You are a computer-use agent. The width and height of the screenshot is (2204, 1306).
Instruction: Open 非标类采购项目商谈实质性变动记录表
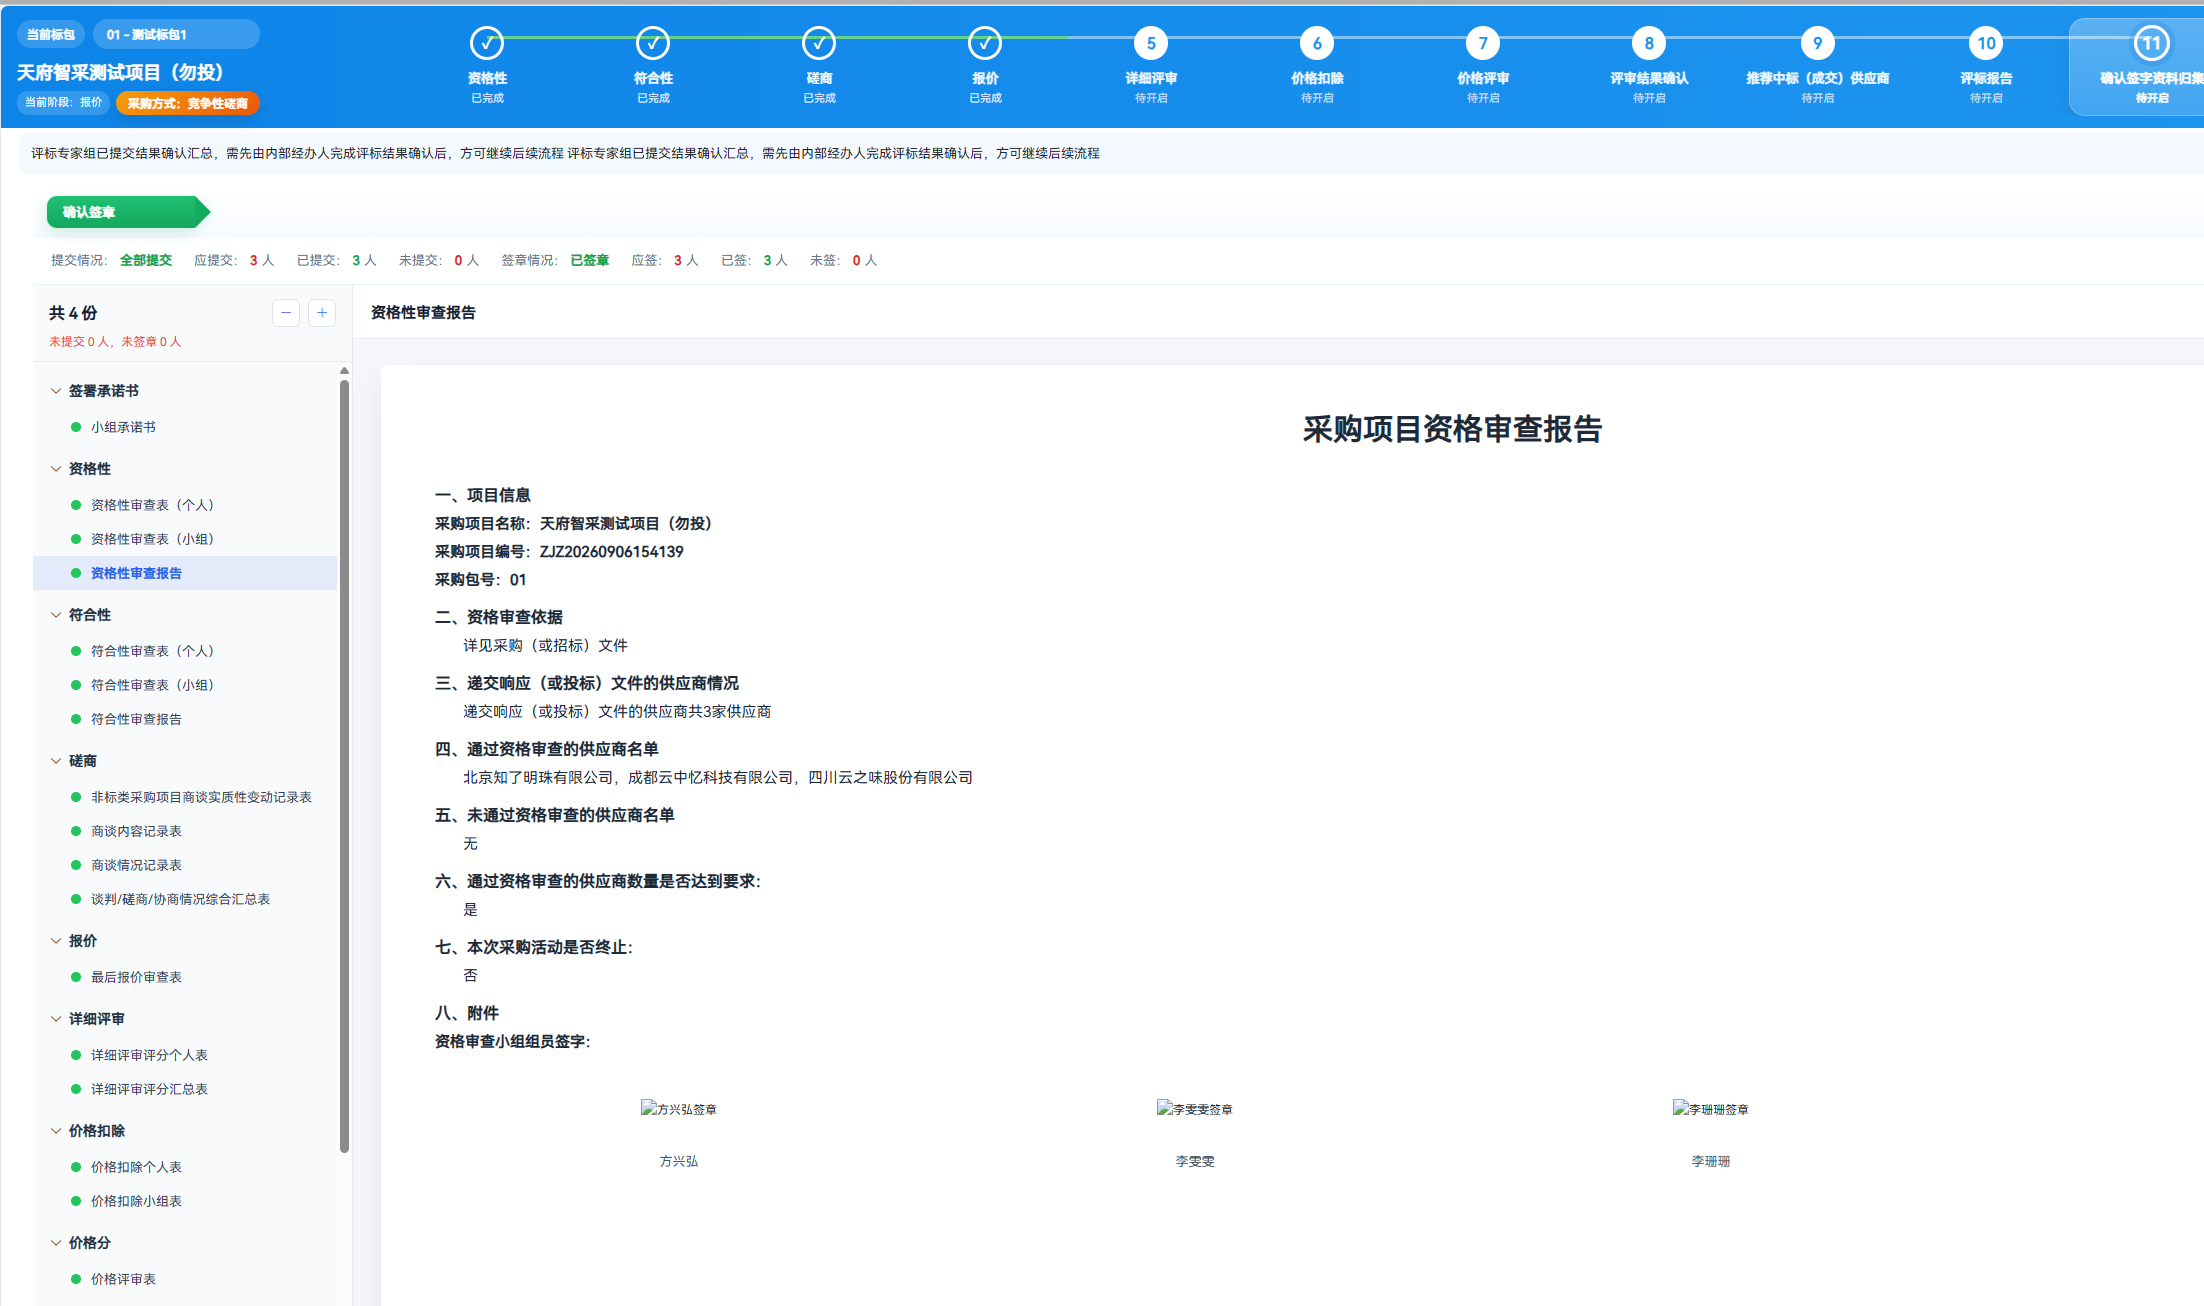(x=201, y=797)
